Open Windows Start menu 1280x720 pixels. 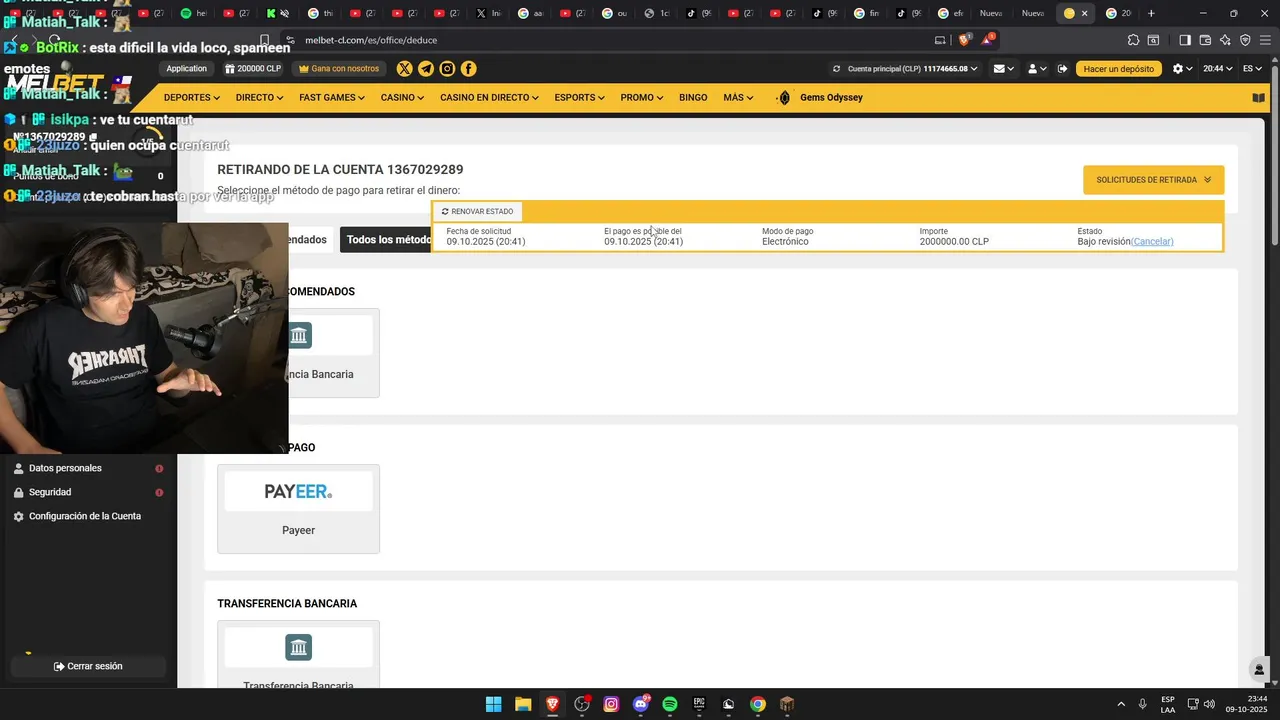[493, 704]
